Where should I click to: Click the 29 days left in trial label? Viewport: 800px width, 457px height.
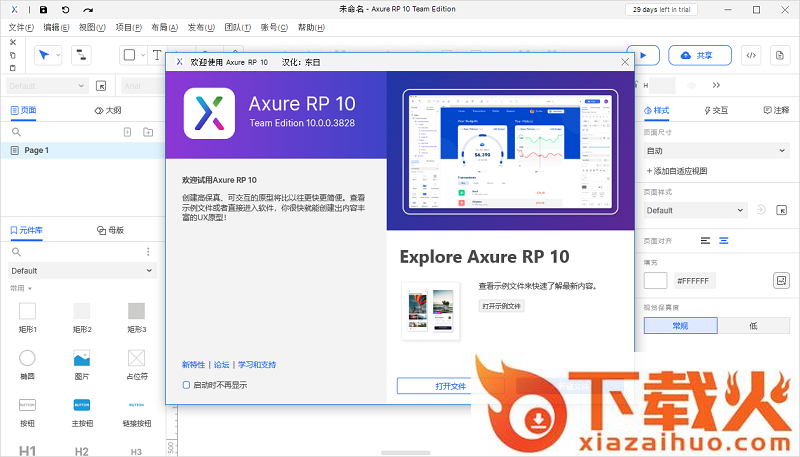click(x=661, y=10)
